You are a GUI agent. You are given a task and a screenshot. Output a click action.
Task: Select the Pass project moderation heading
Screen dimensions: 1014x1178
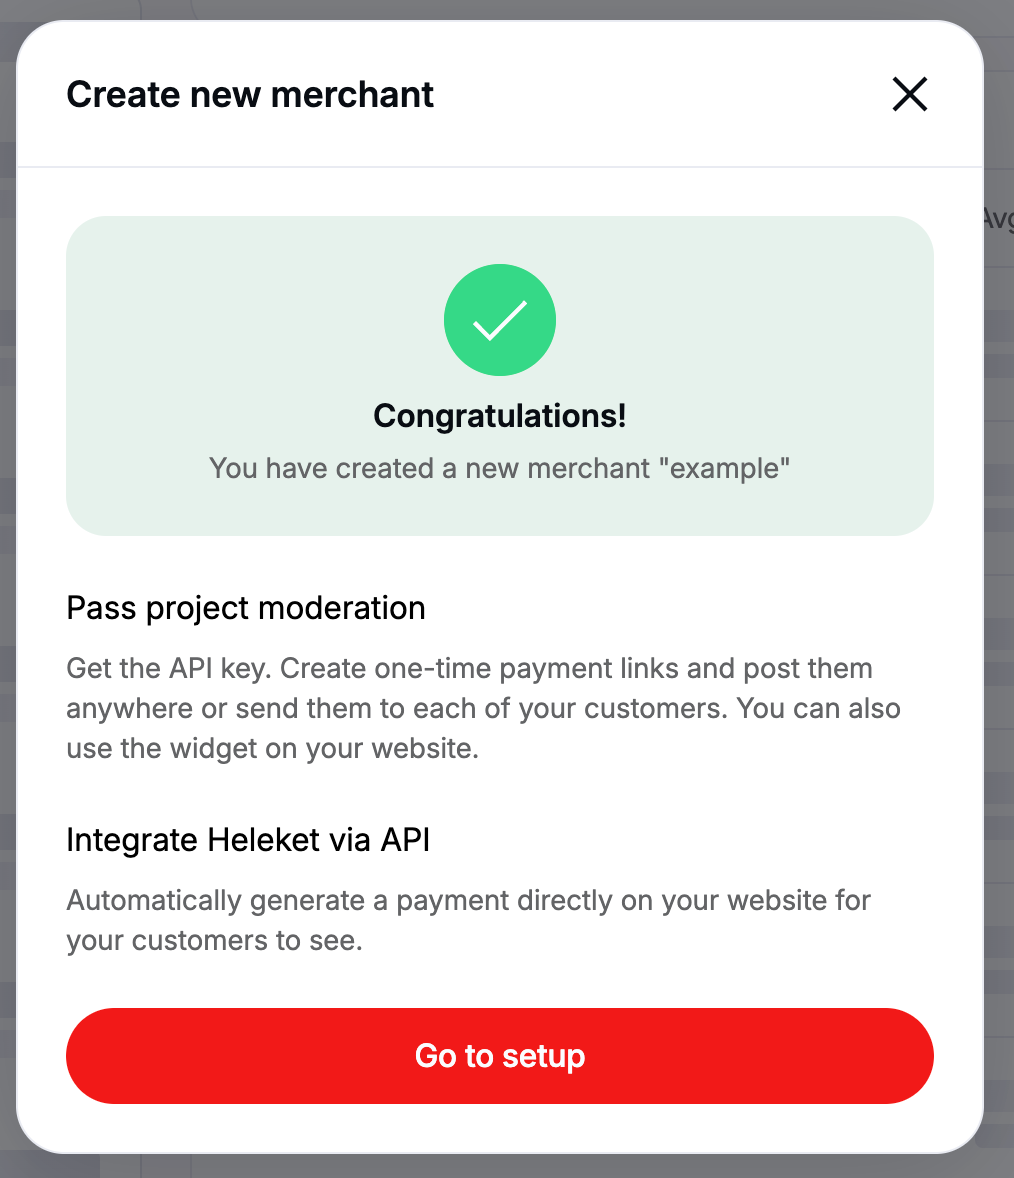(x=246, y=608)
